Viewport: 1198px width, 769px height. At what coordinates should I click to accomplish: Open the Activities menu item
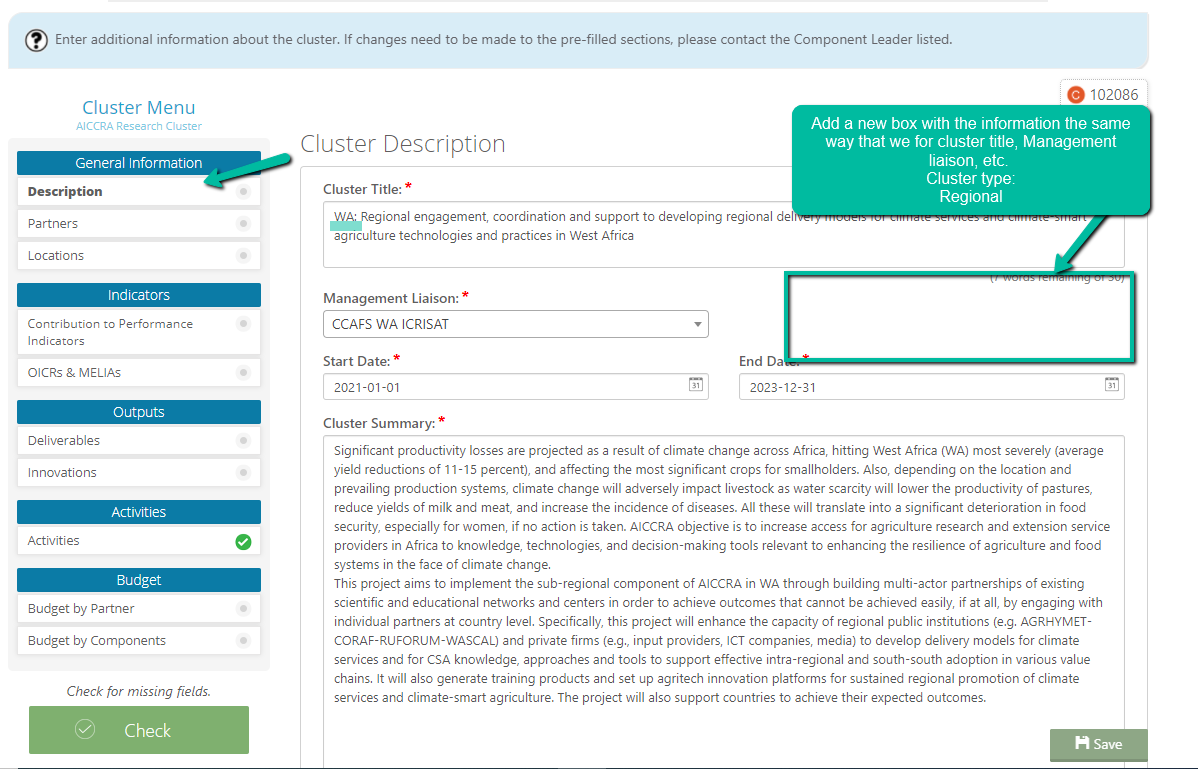point(138,541)
